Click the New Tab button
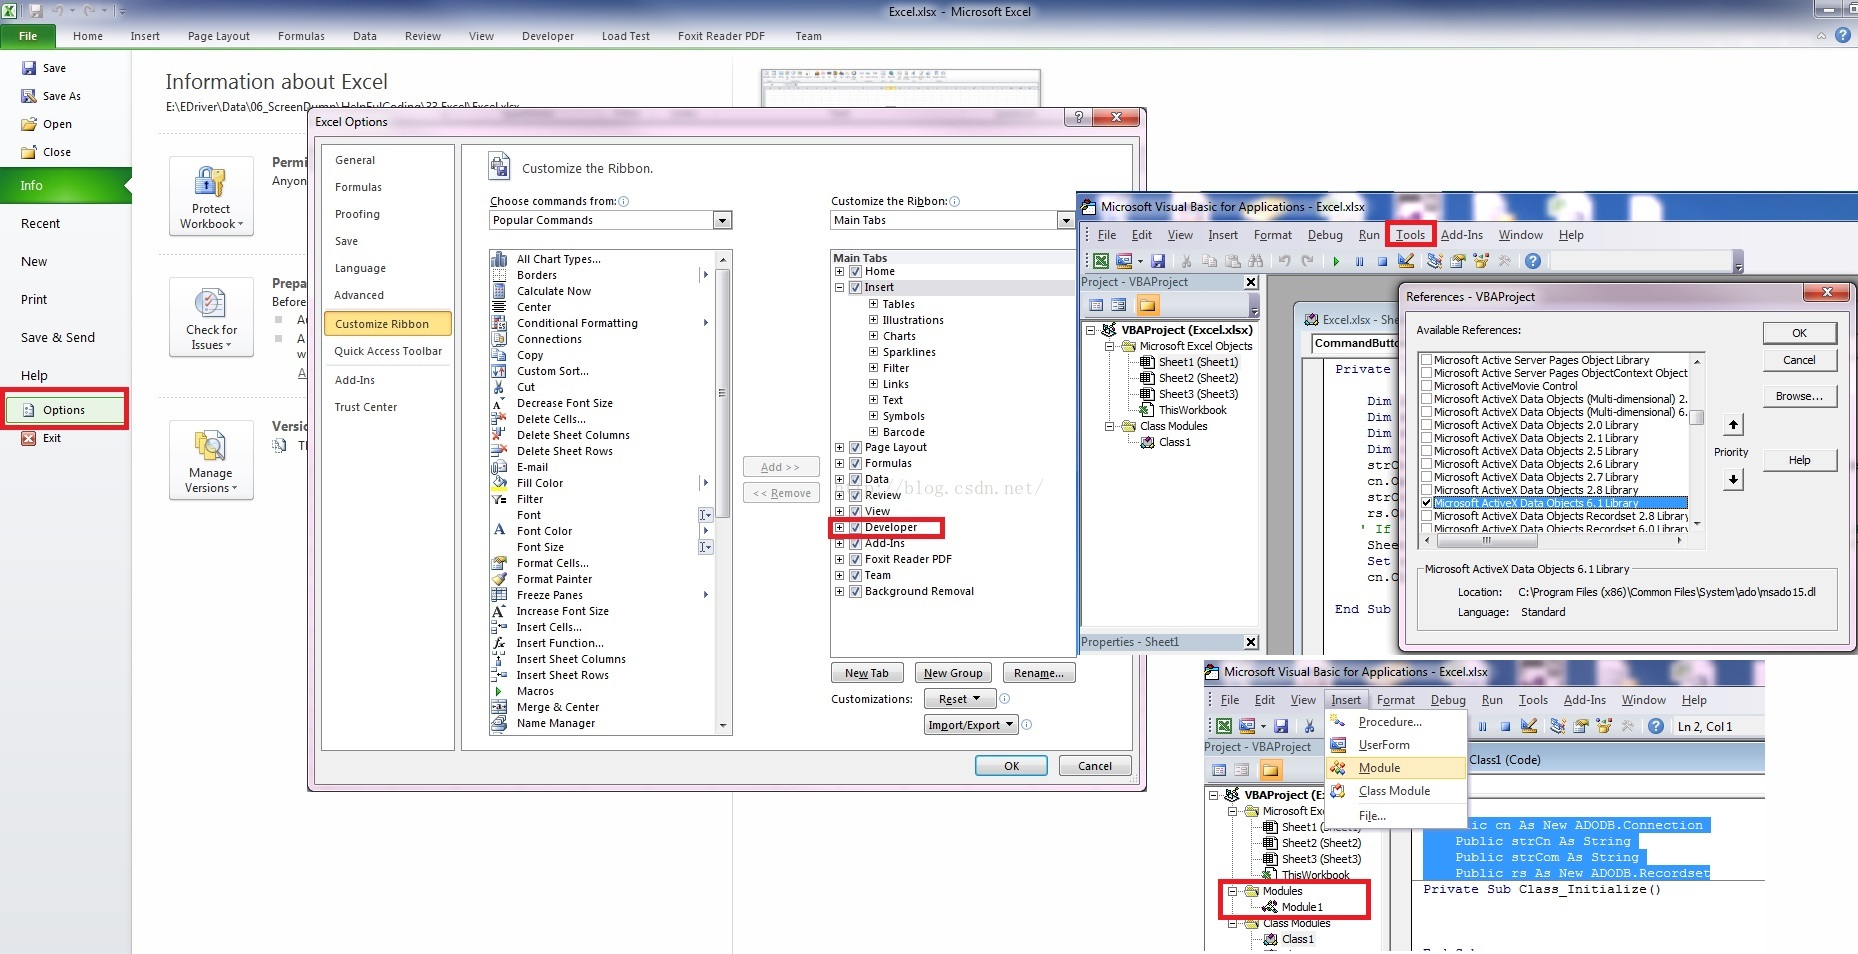 [x=866, y=673]
